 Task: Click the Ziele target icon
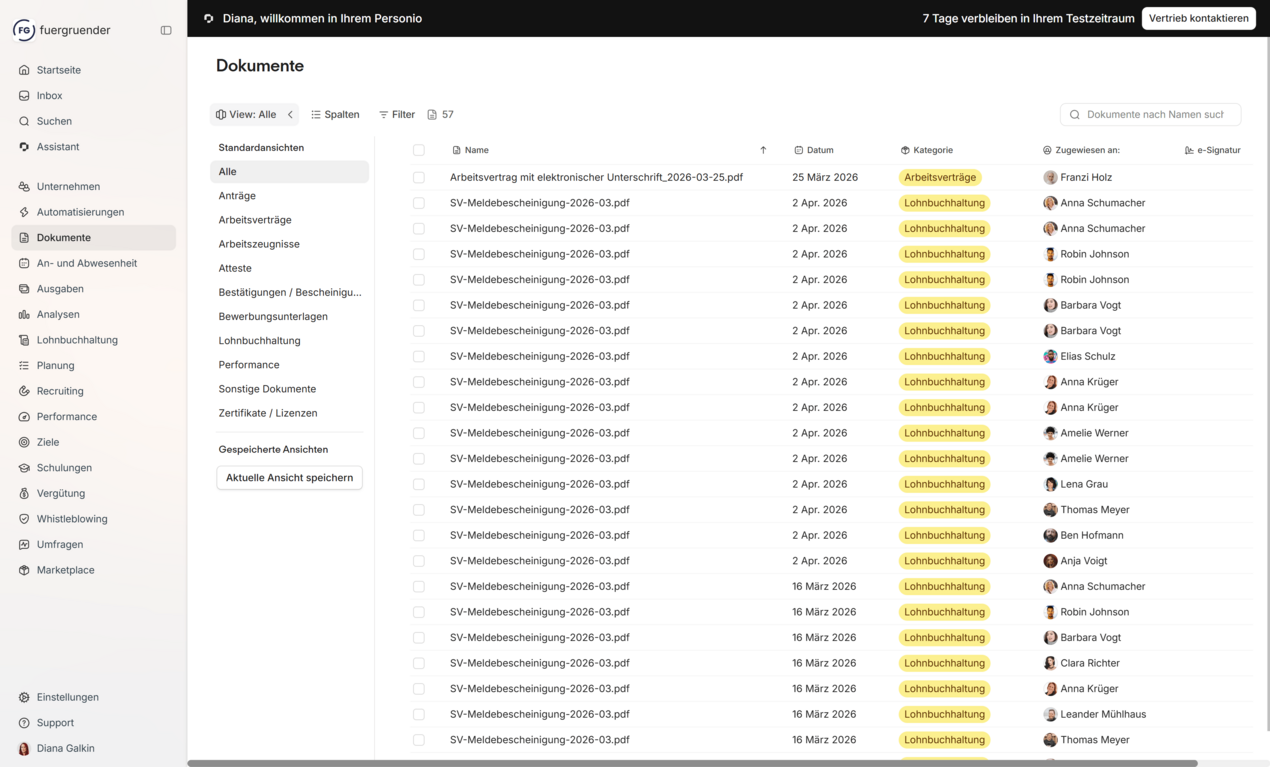coord(24,442)
